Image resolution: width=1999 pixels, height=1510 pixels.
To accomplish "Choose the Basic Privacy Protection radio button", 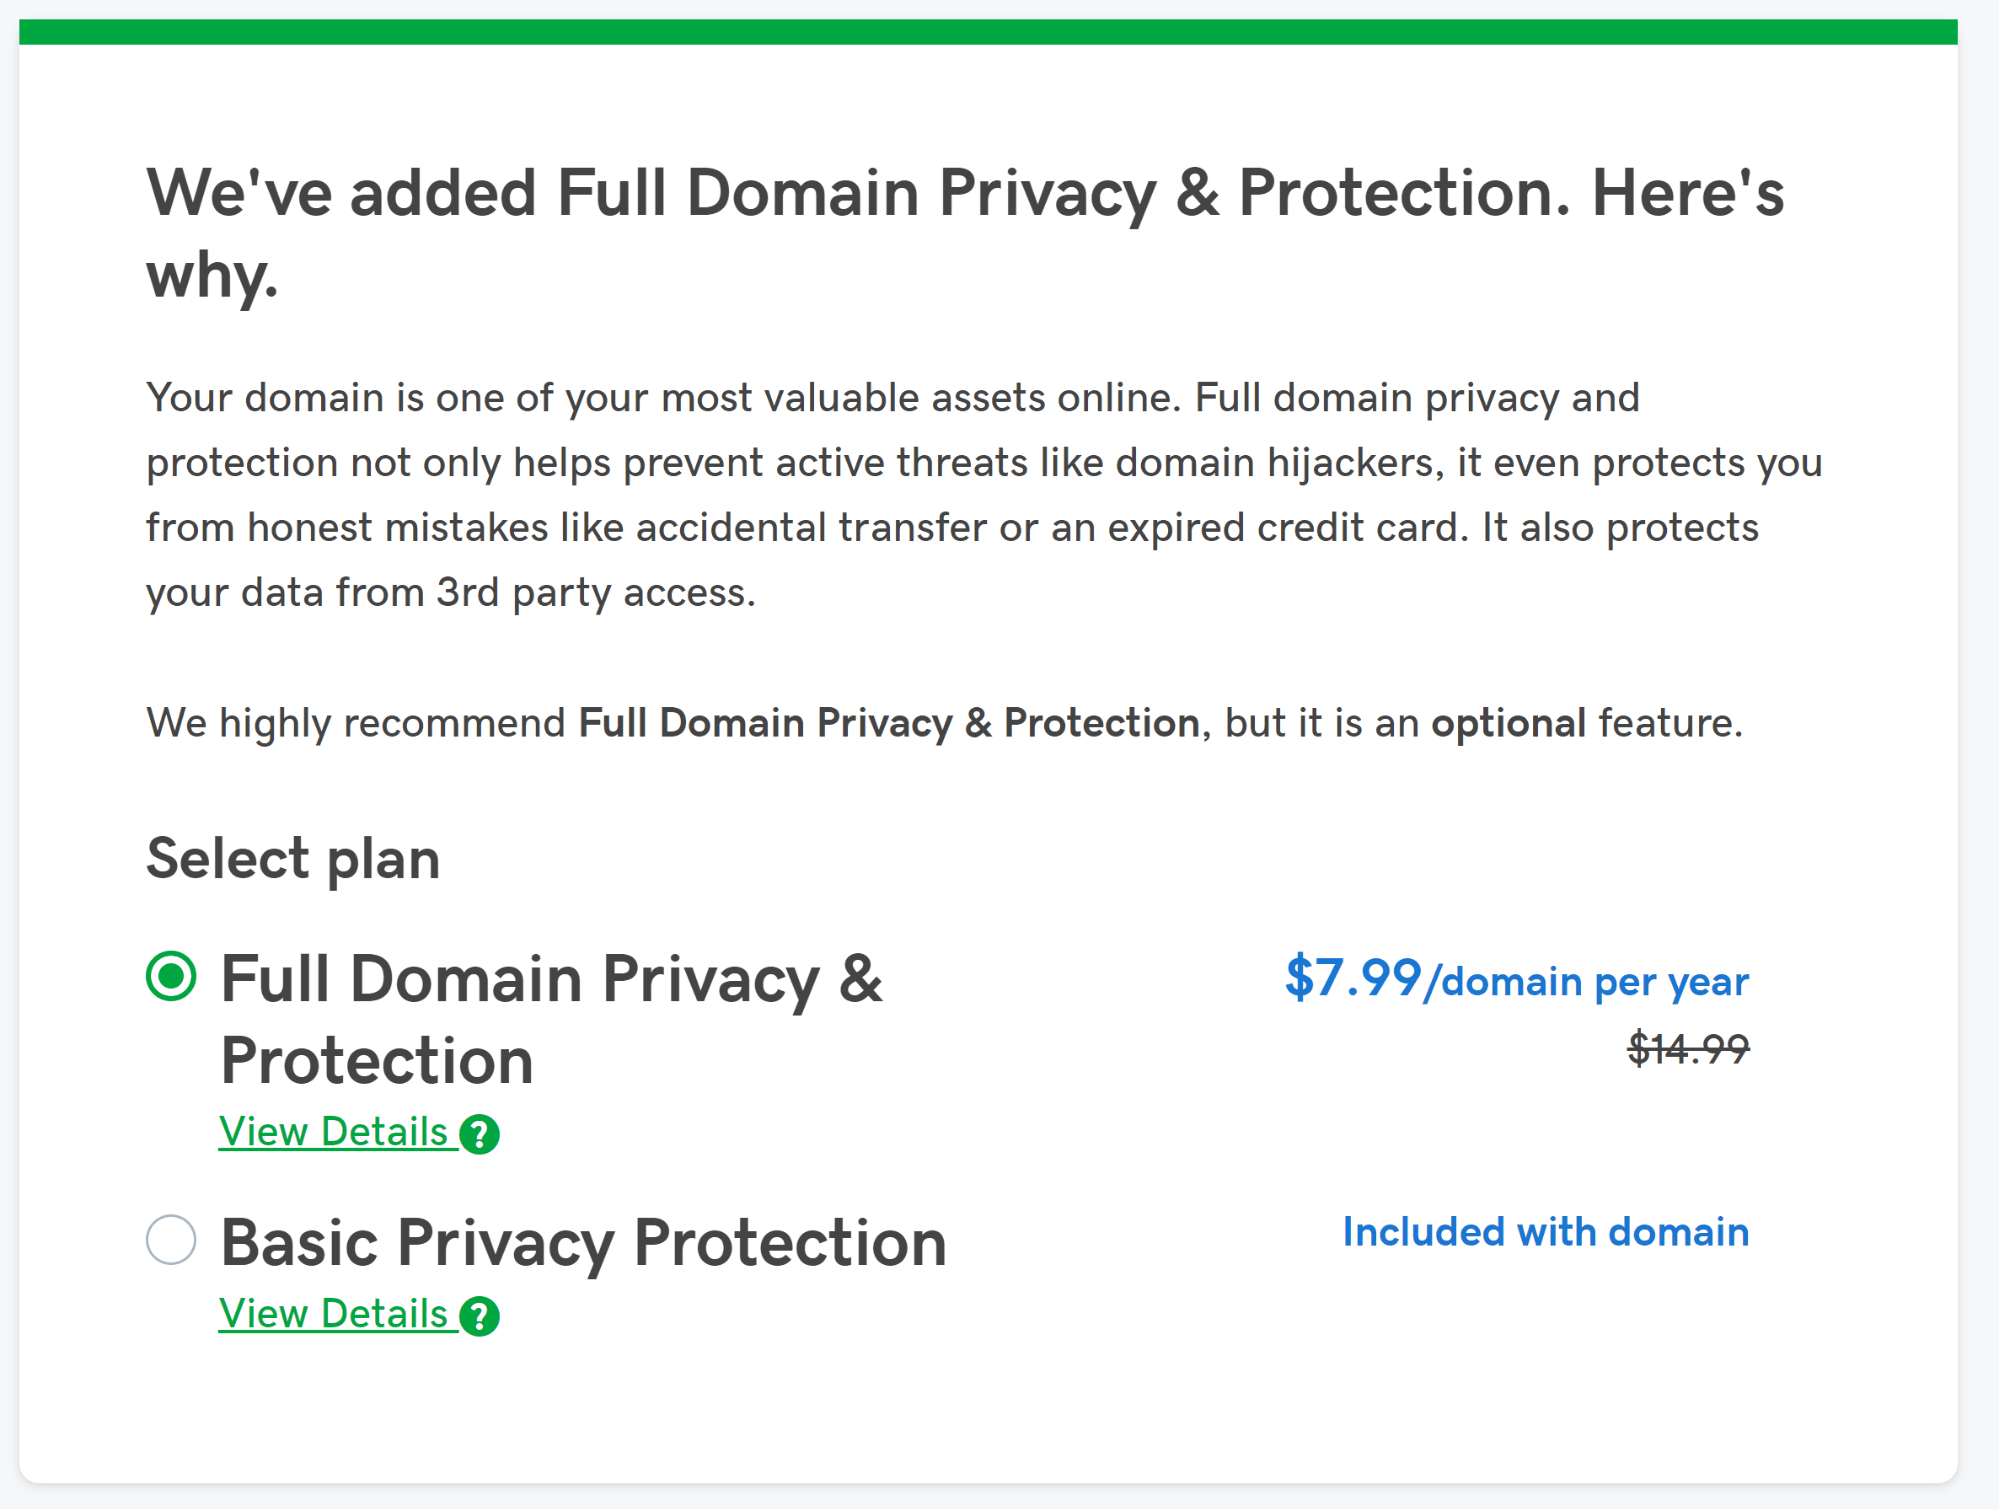I will [171, 1240].
